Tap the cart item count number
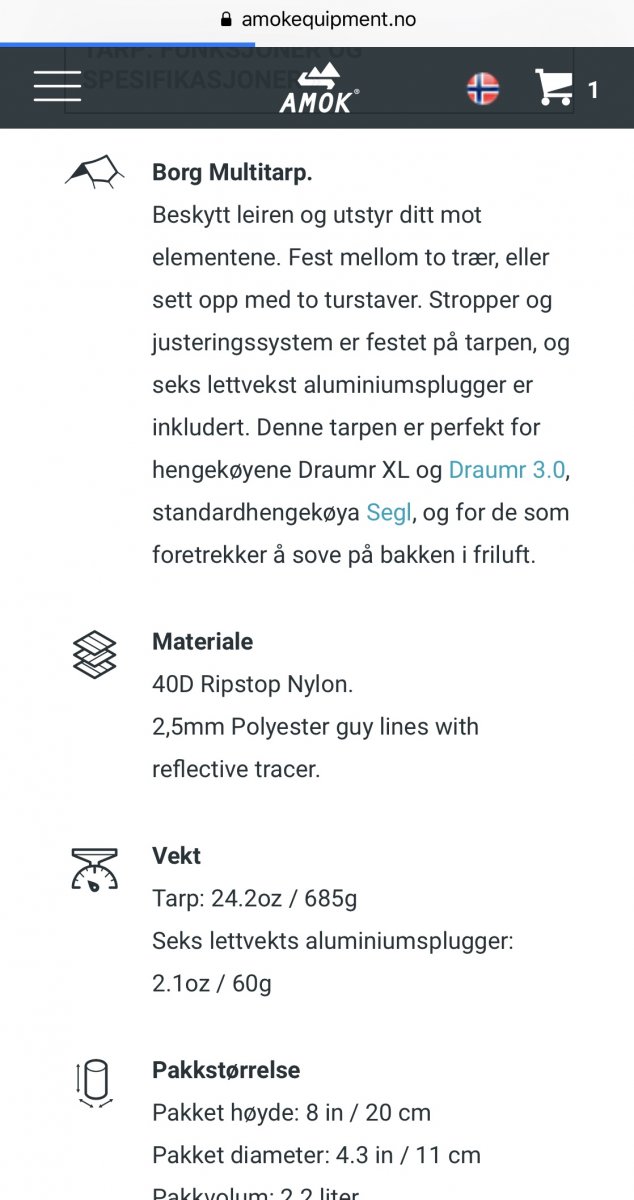Screen dimensions: 634x1200 [x=593, y=91]
